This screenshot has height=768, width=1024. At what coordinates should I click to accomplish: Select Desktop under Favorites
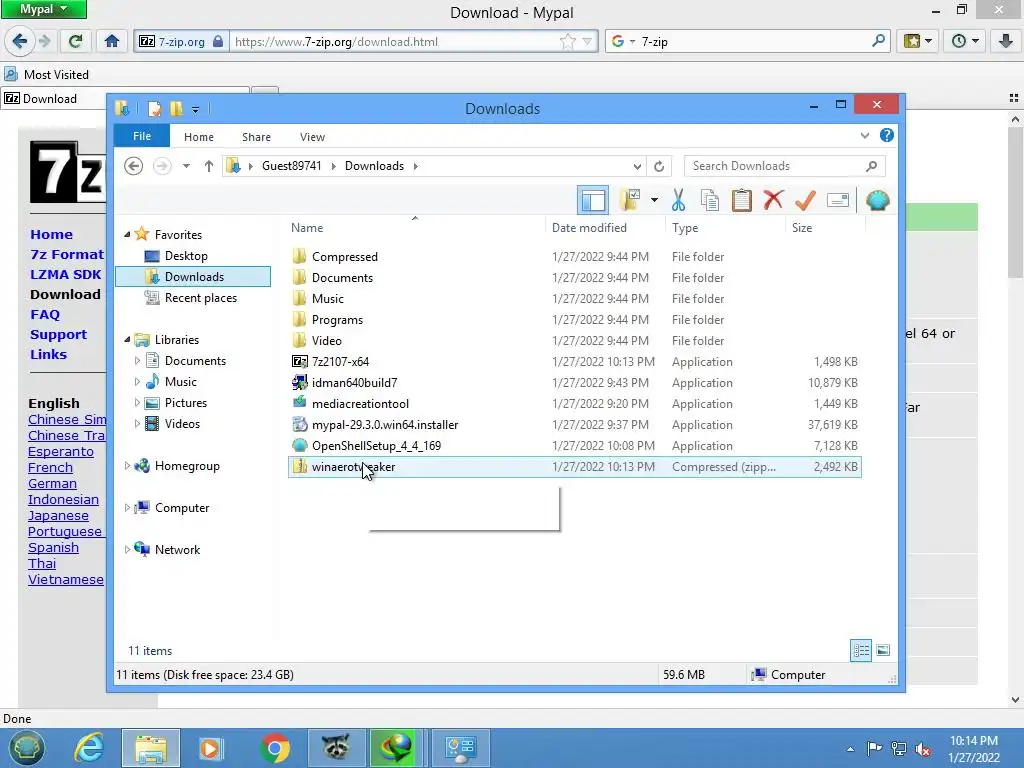[185, 256]
